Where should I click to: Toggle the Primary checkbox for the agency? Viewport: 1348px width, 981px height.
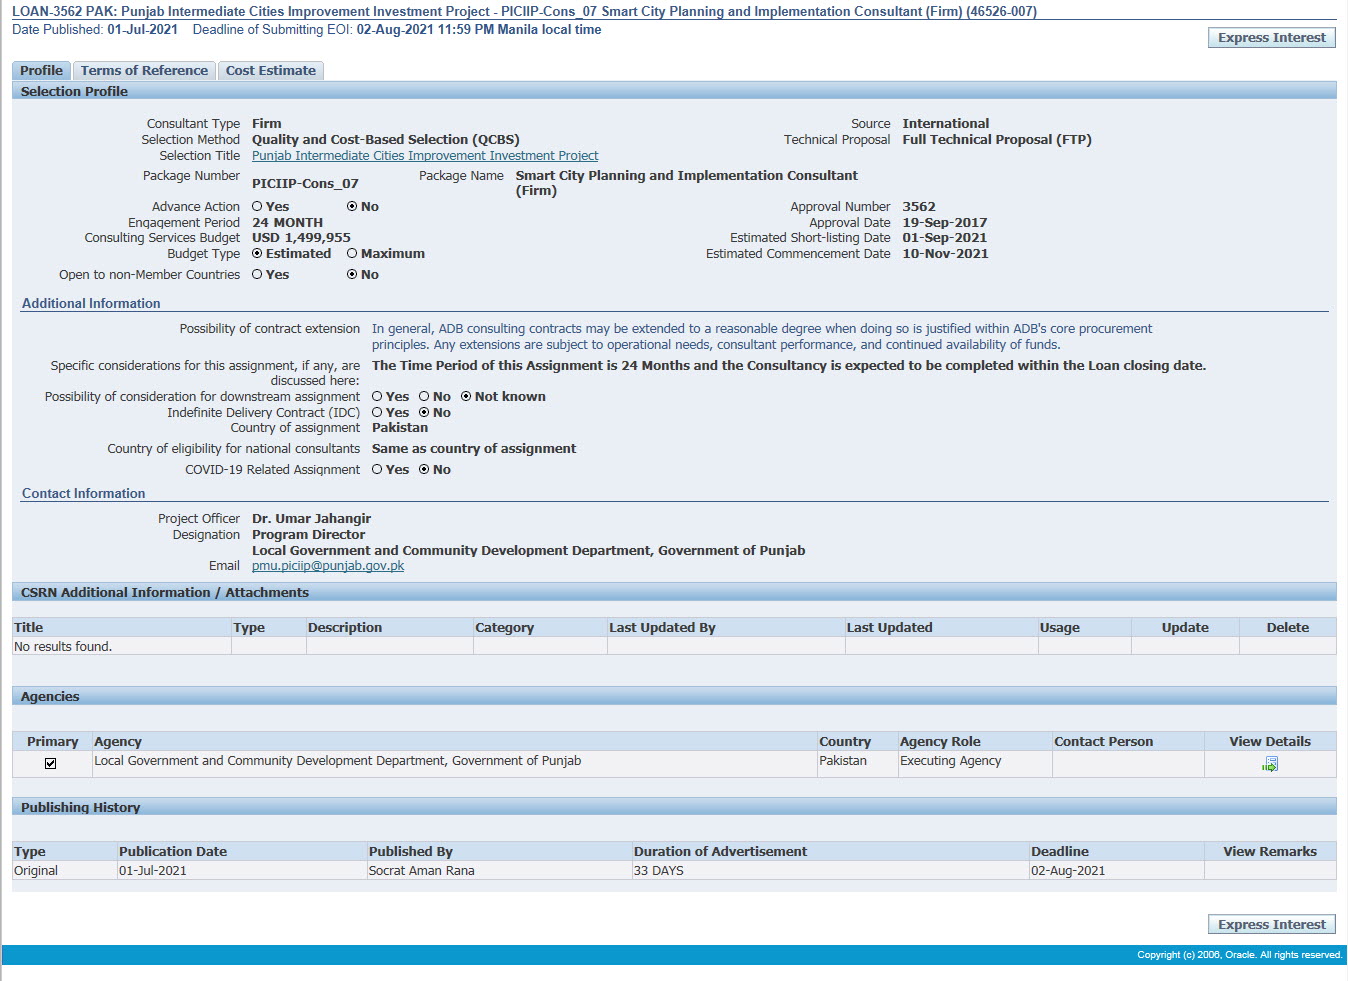(51, 763)
